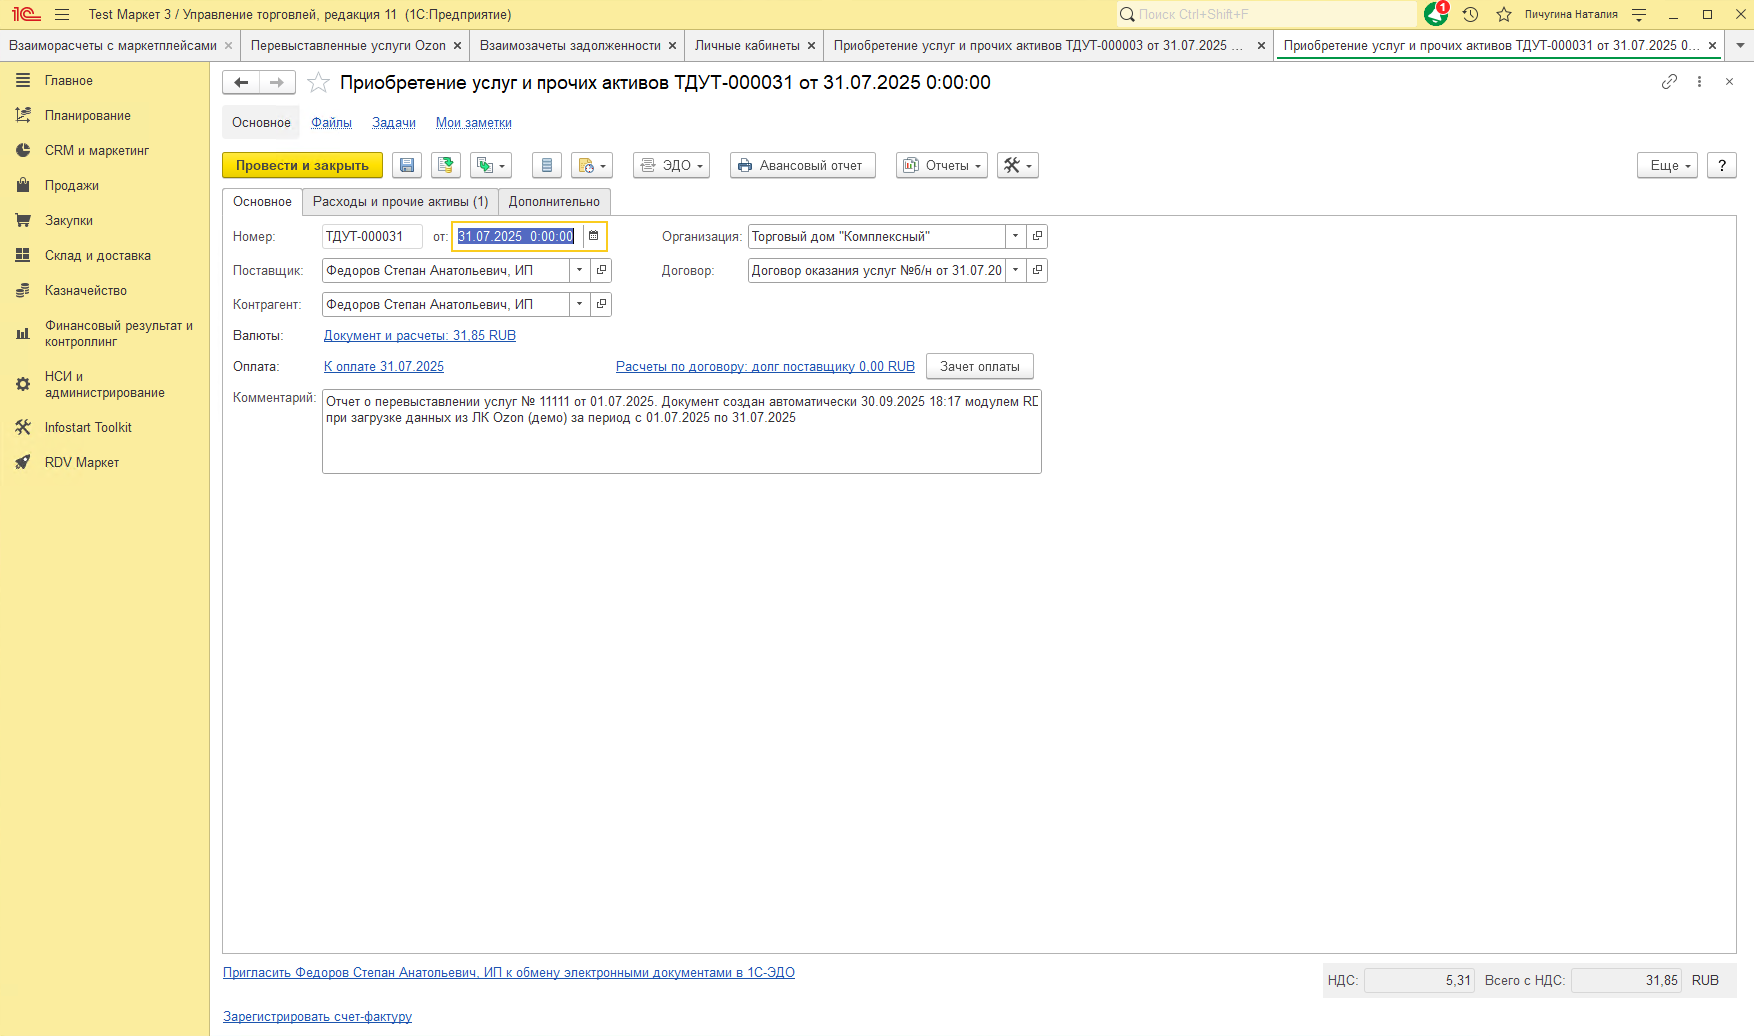Viewport: 1754px width, 1036px height.
Task: Click the Зачет оплаты button
Action: pyautogui.click(x=980, y=367)
